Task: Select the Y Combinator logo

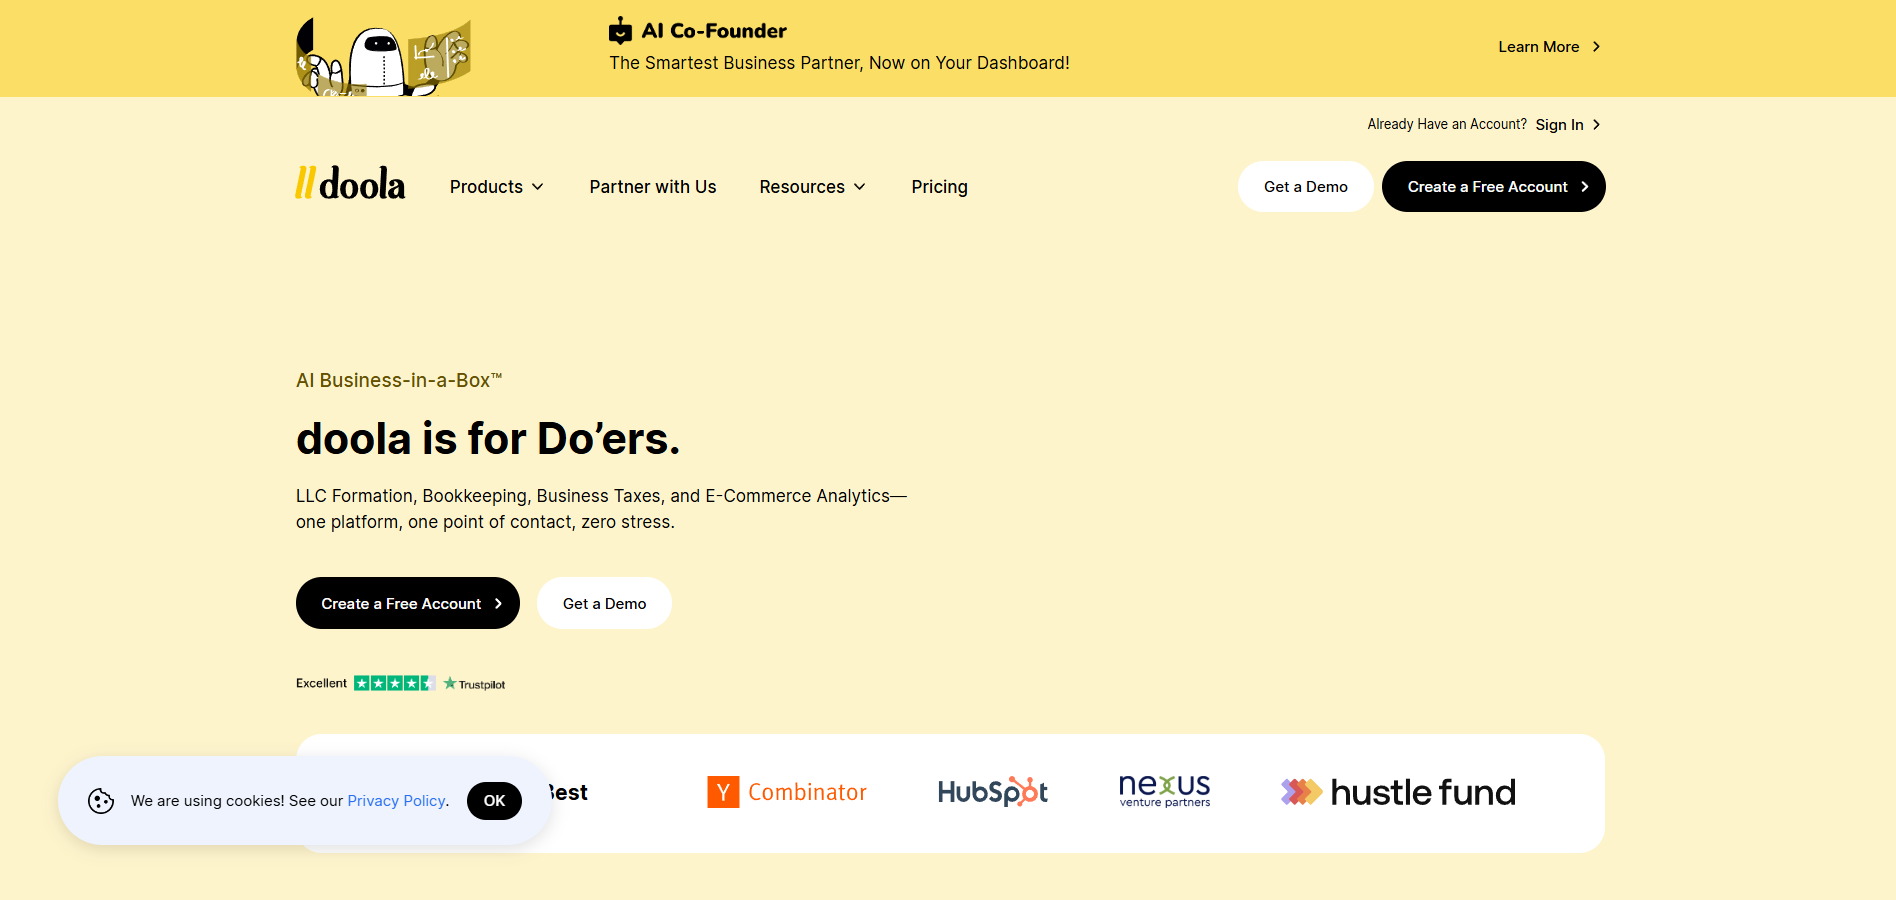Action: [x=787, y=791]
